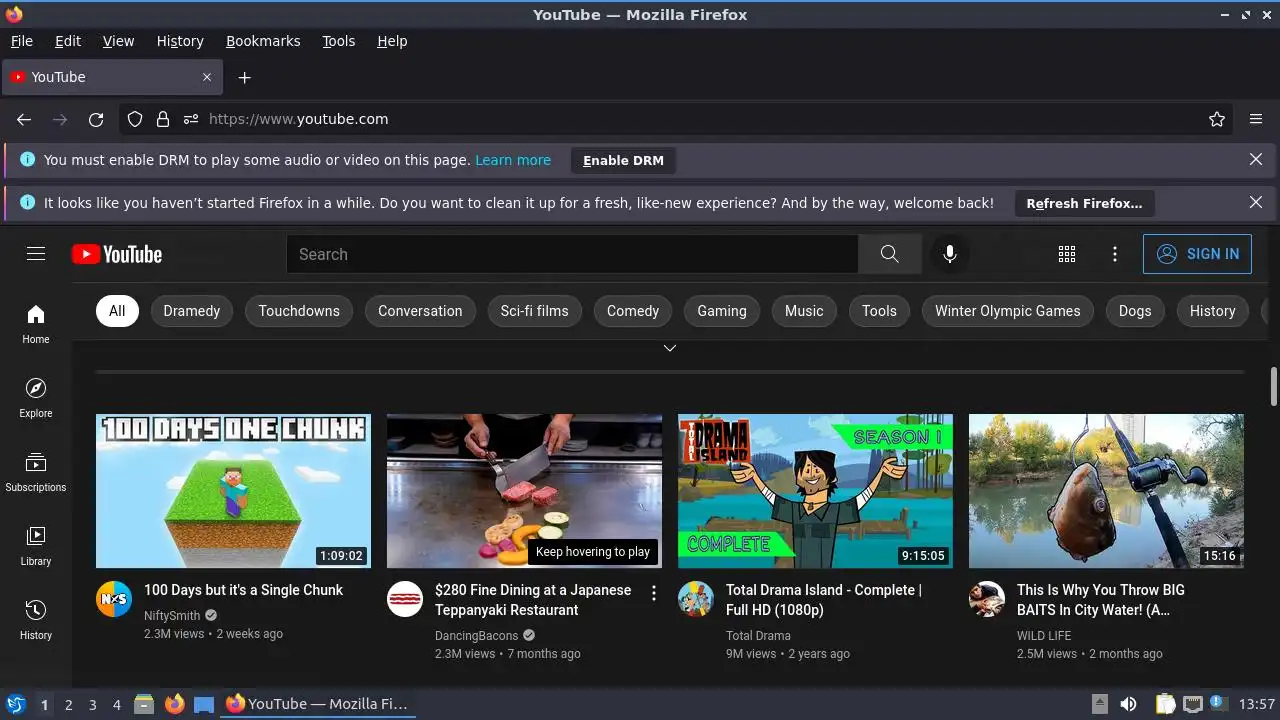This screenshot has width=1280, height=720.
Task: Open a new tab with plus button
Action: (244, 77)
